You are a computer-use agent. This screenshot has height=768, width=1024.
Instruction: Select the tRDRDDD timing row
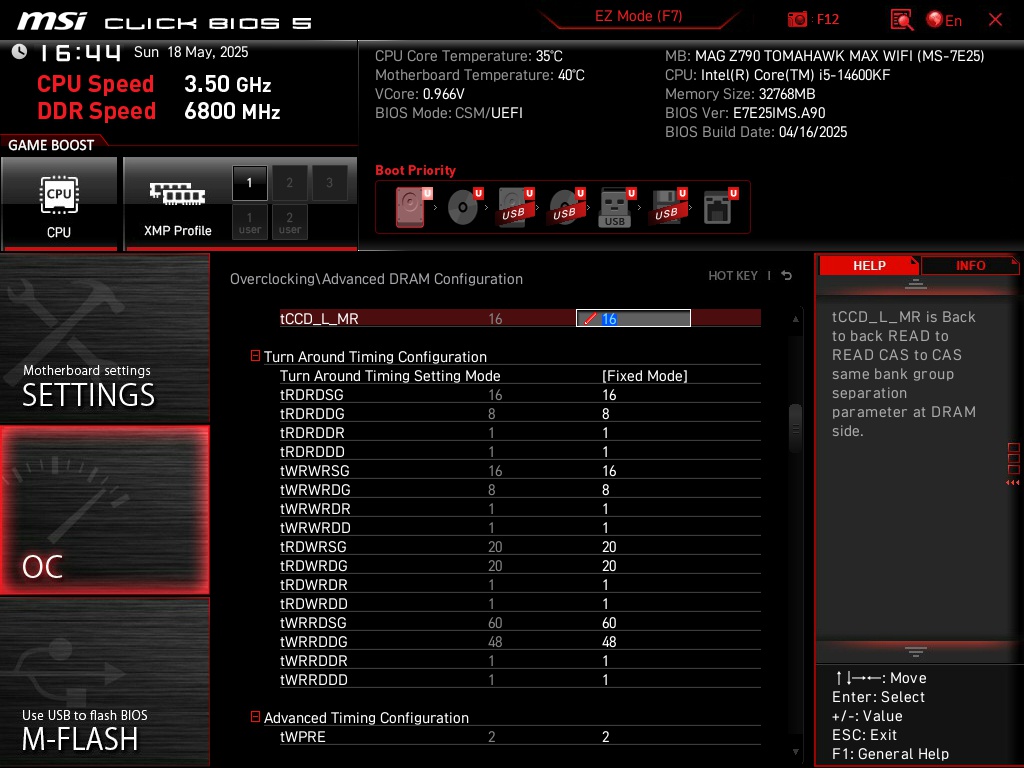tap(520, 451)
